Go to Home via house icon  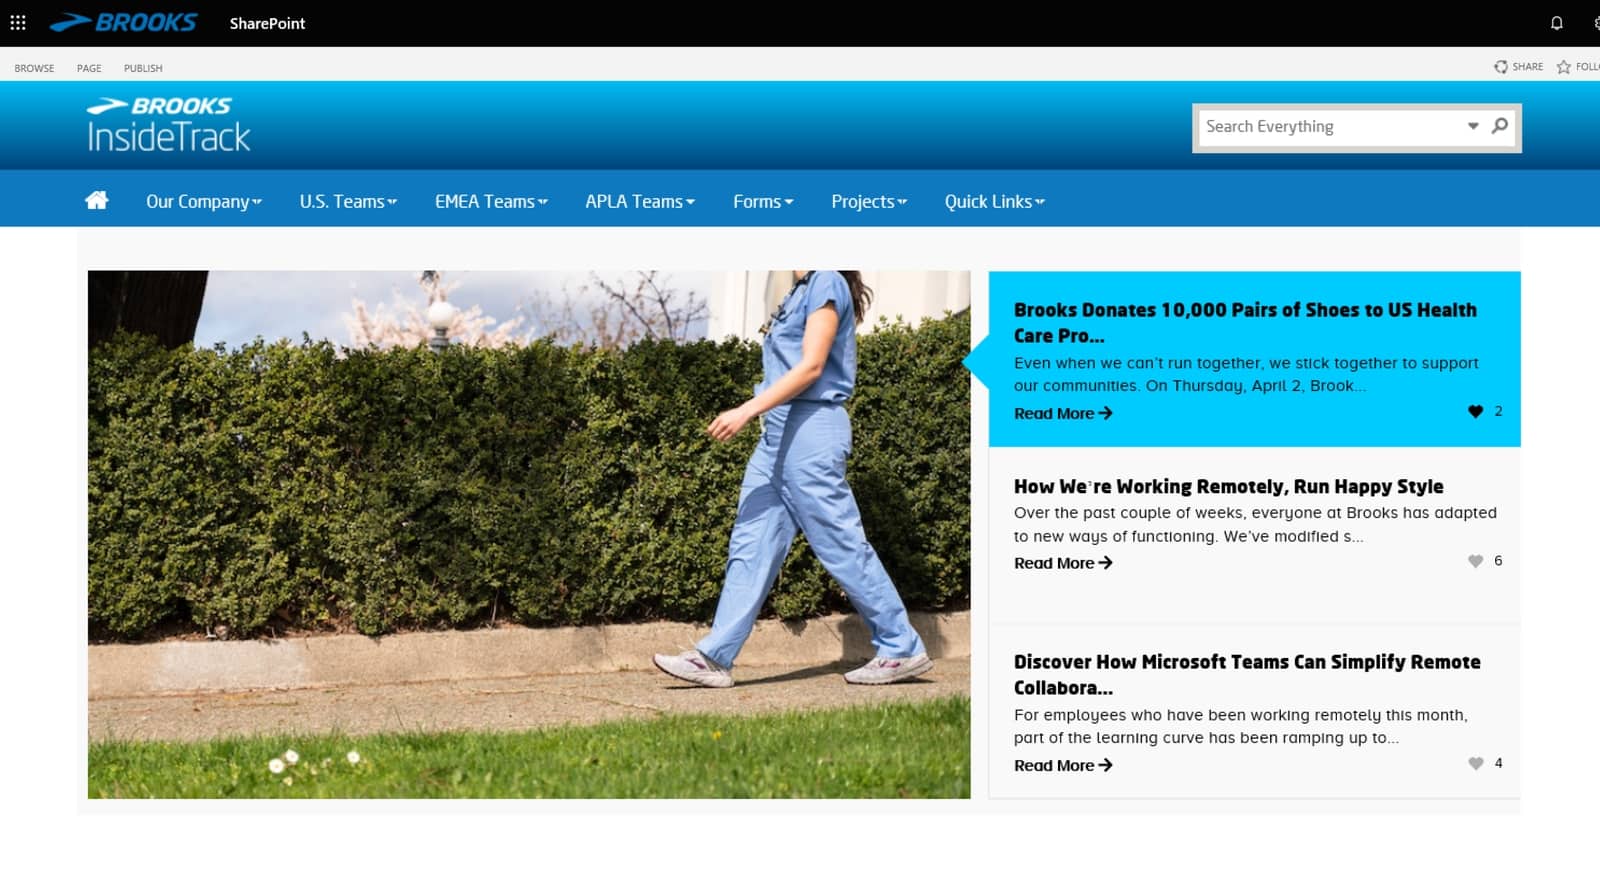click(97, 200)
